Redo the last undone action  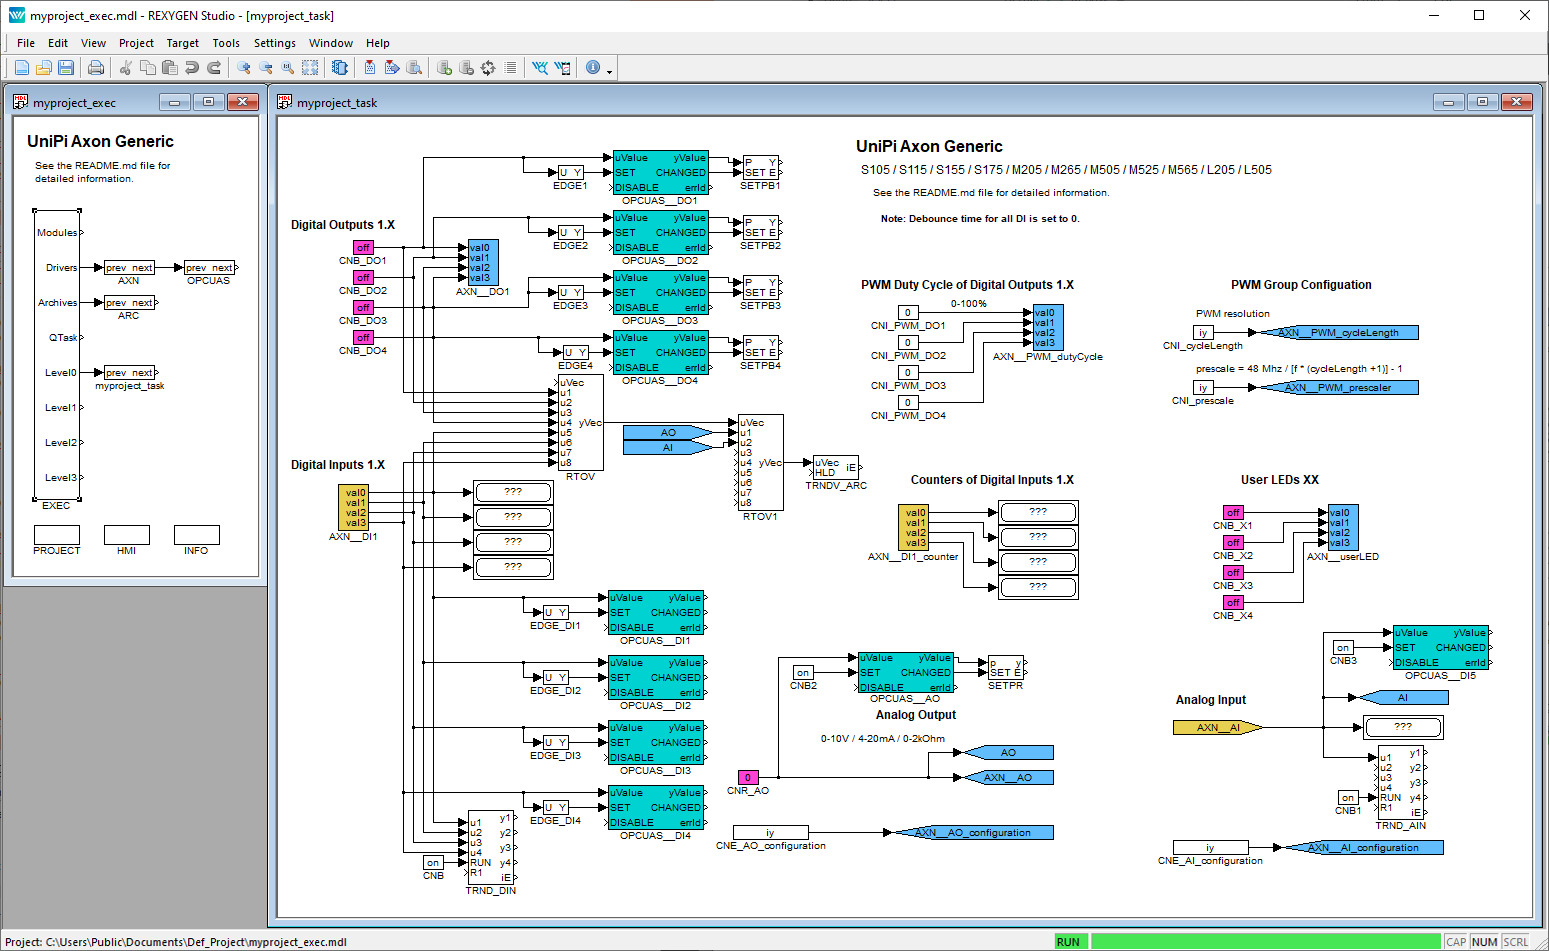(x=214, y=68)
